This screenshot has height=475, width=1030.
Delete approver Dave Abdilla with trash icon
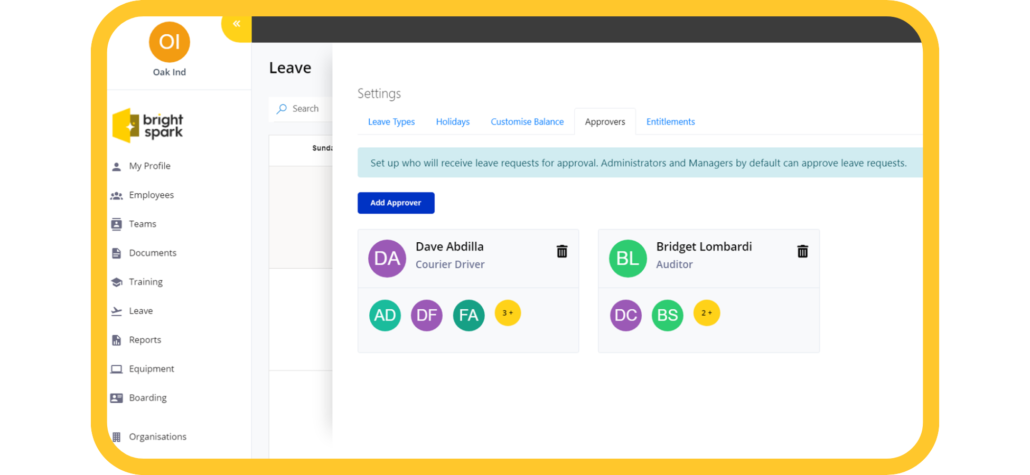tap(562, 251)
